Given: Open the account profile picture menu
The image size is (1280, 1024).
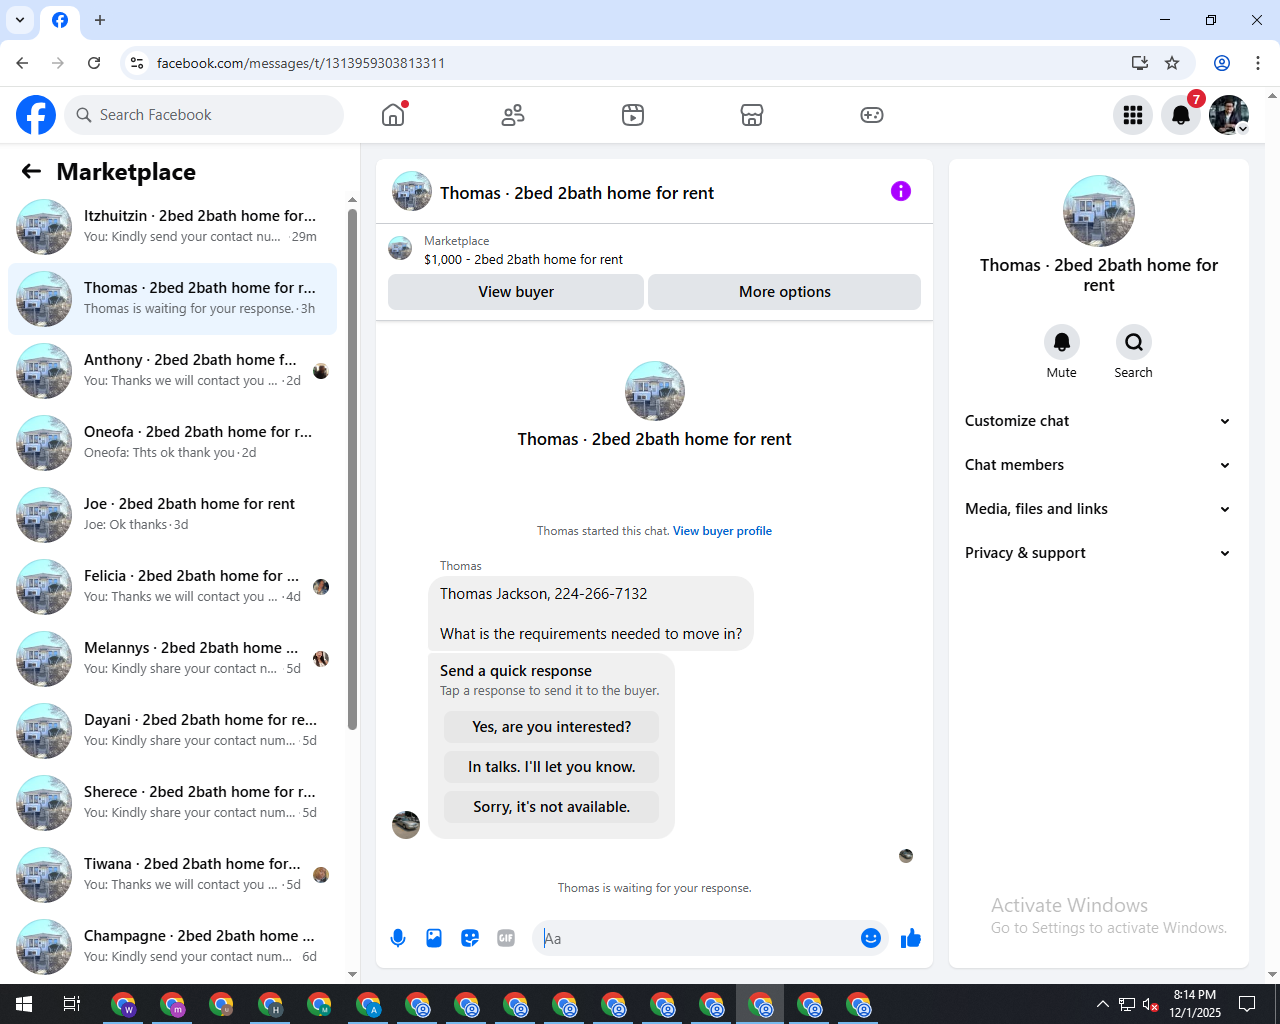Looking at the screenshot, I should [x=1229, y=115].
